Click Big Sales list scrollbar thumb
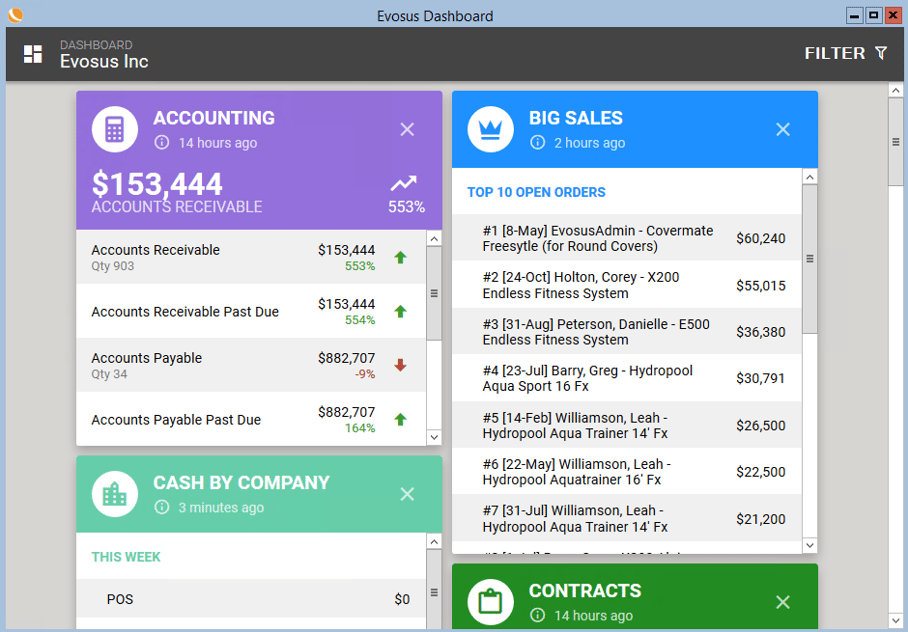The image size is (908, 632). (x=810, y=259)
